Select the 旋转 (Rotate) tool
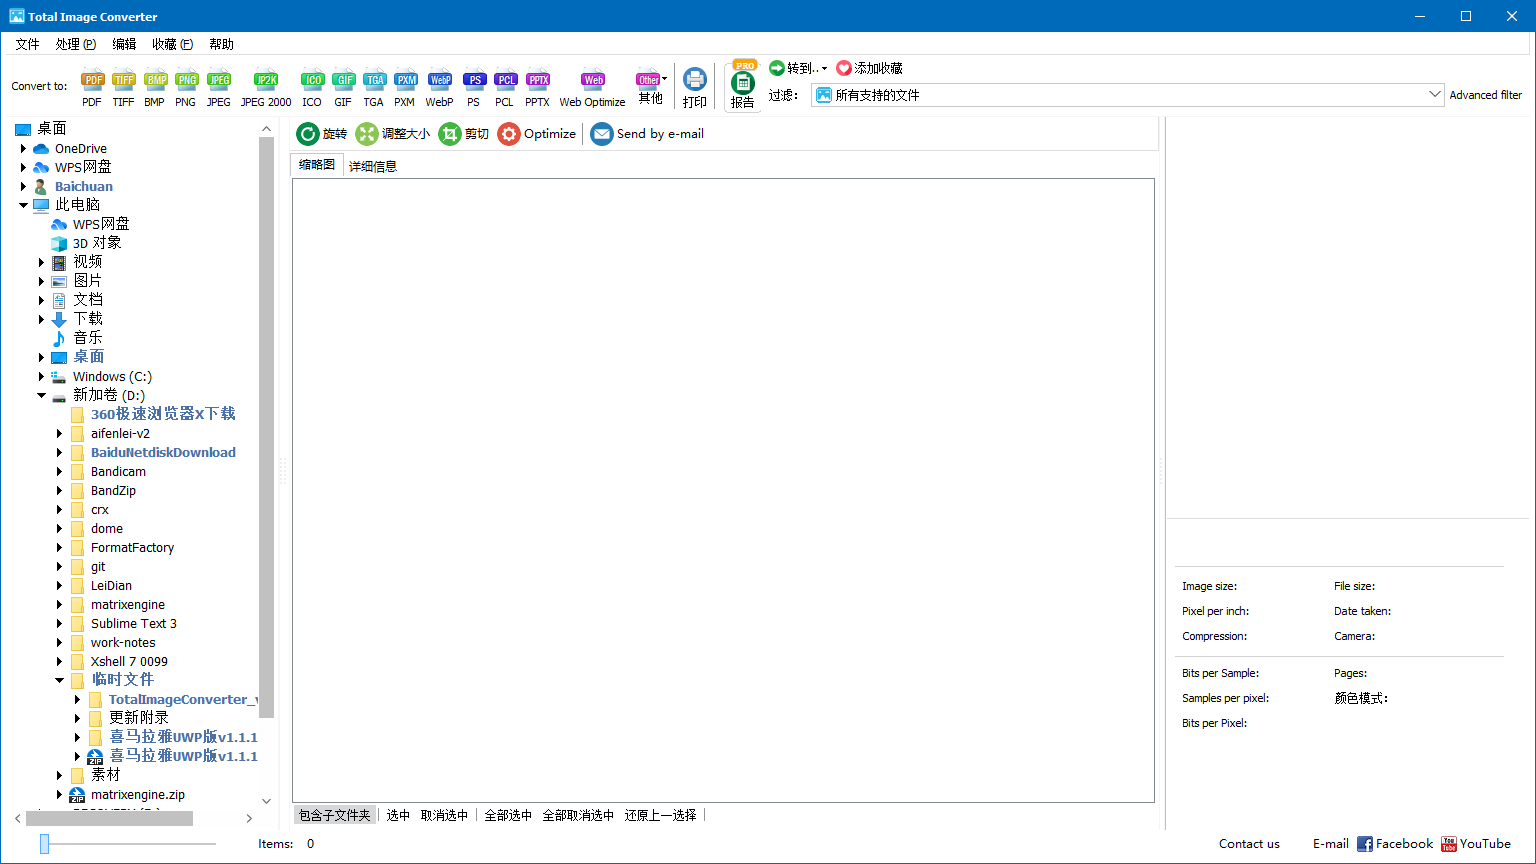The image size is (1536, 864). tap(320, 133)
